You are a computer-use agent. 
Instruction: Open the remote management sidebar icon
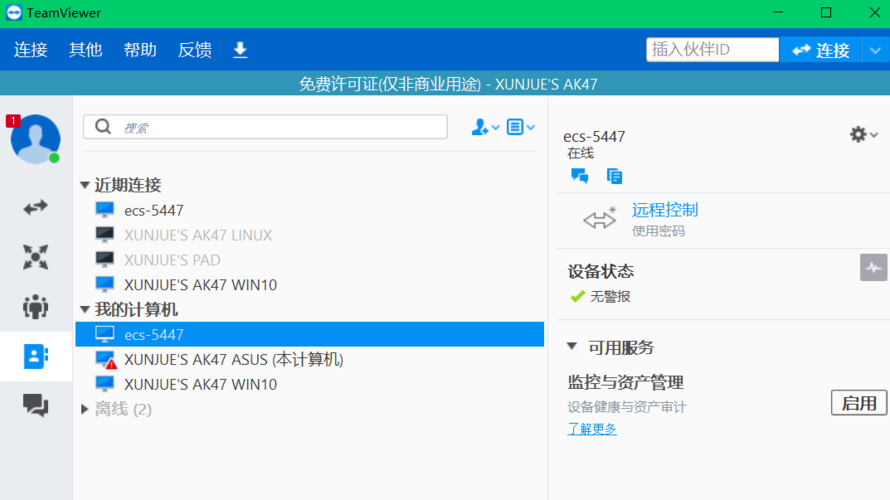[35, 257]
